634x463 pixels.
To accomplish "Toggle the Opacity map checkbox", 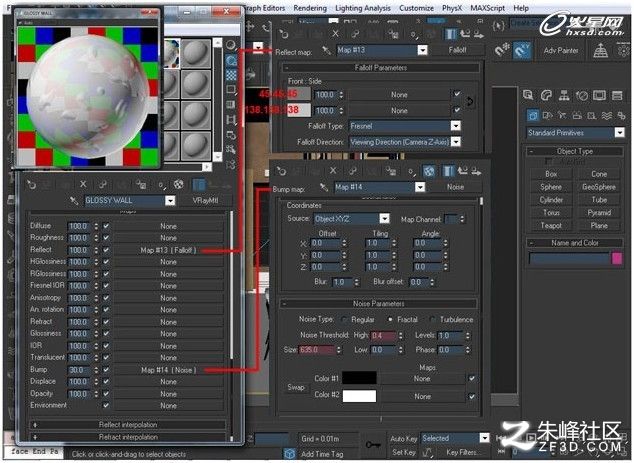I will tap(106, 393).
